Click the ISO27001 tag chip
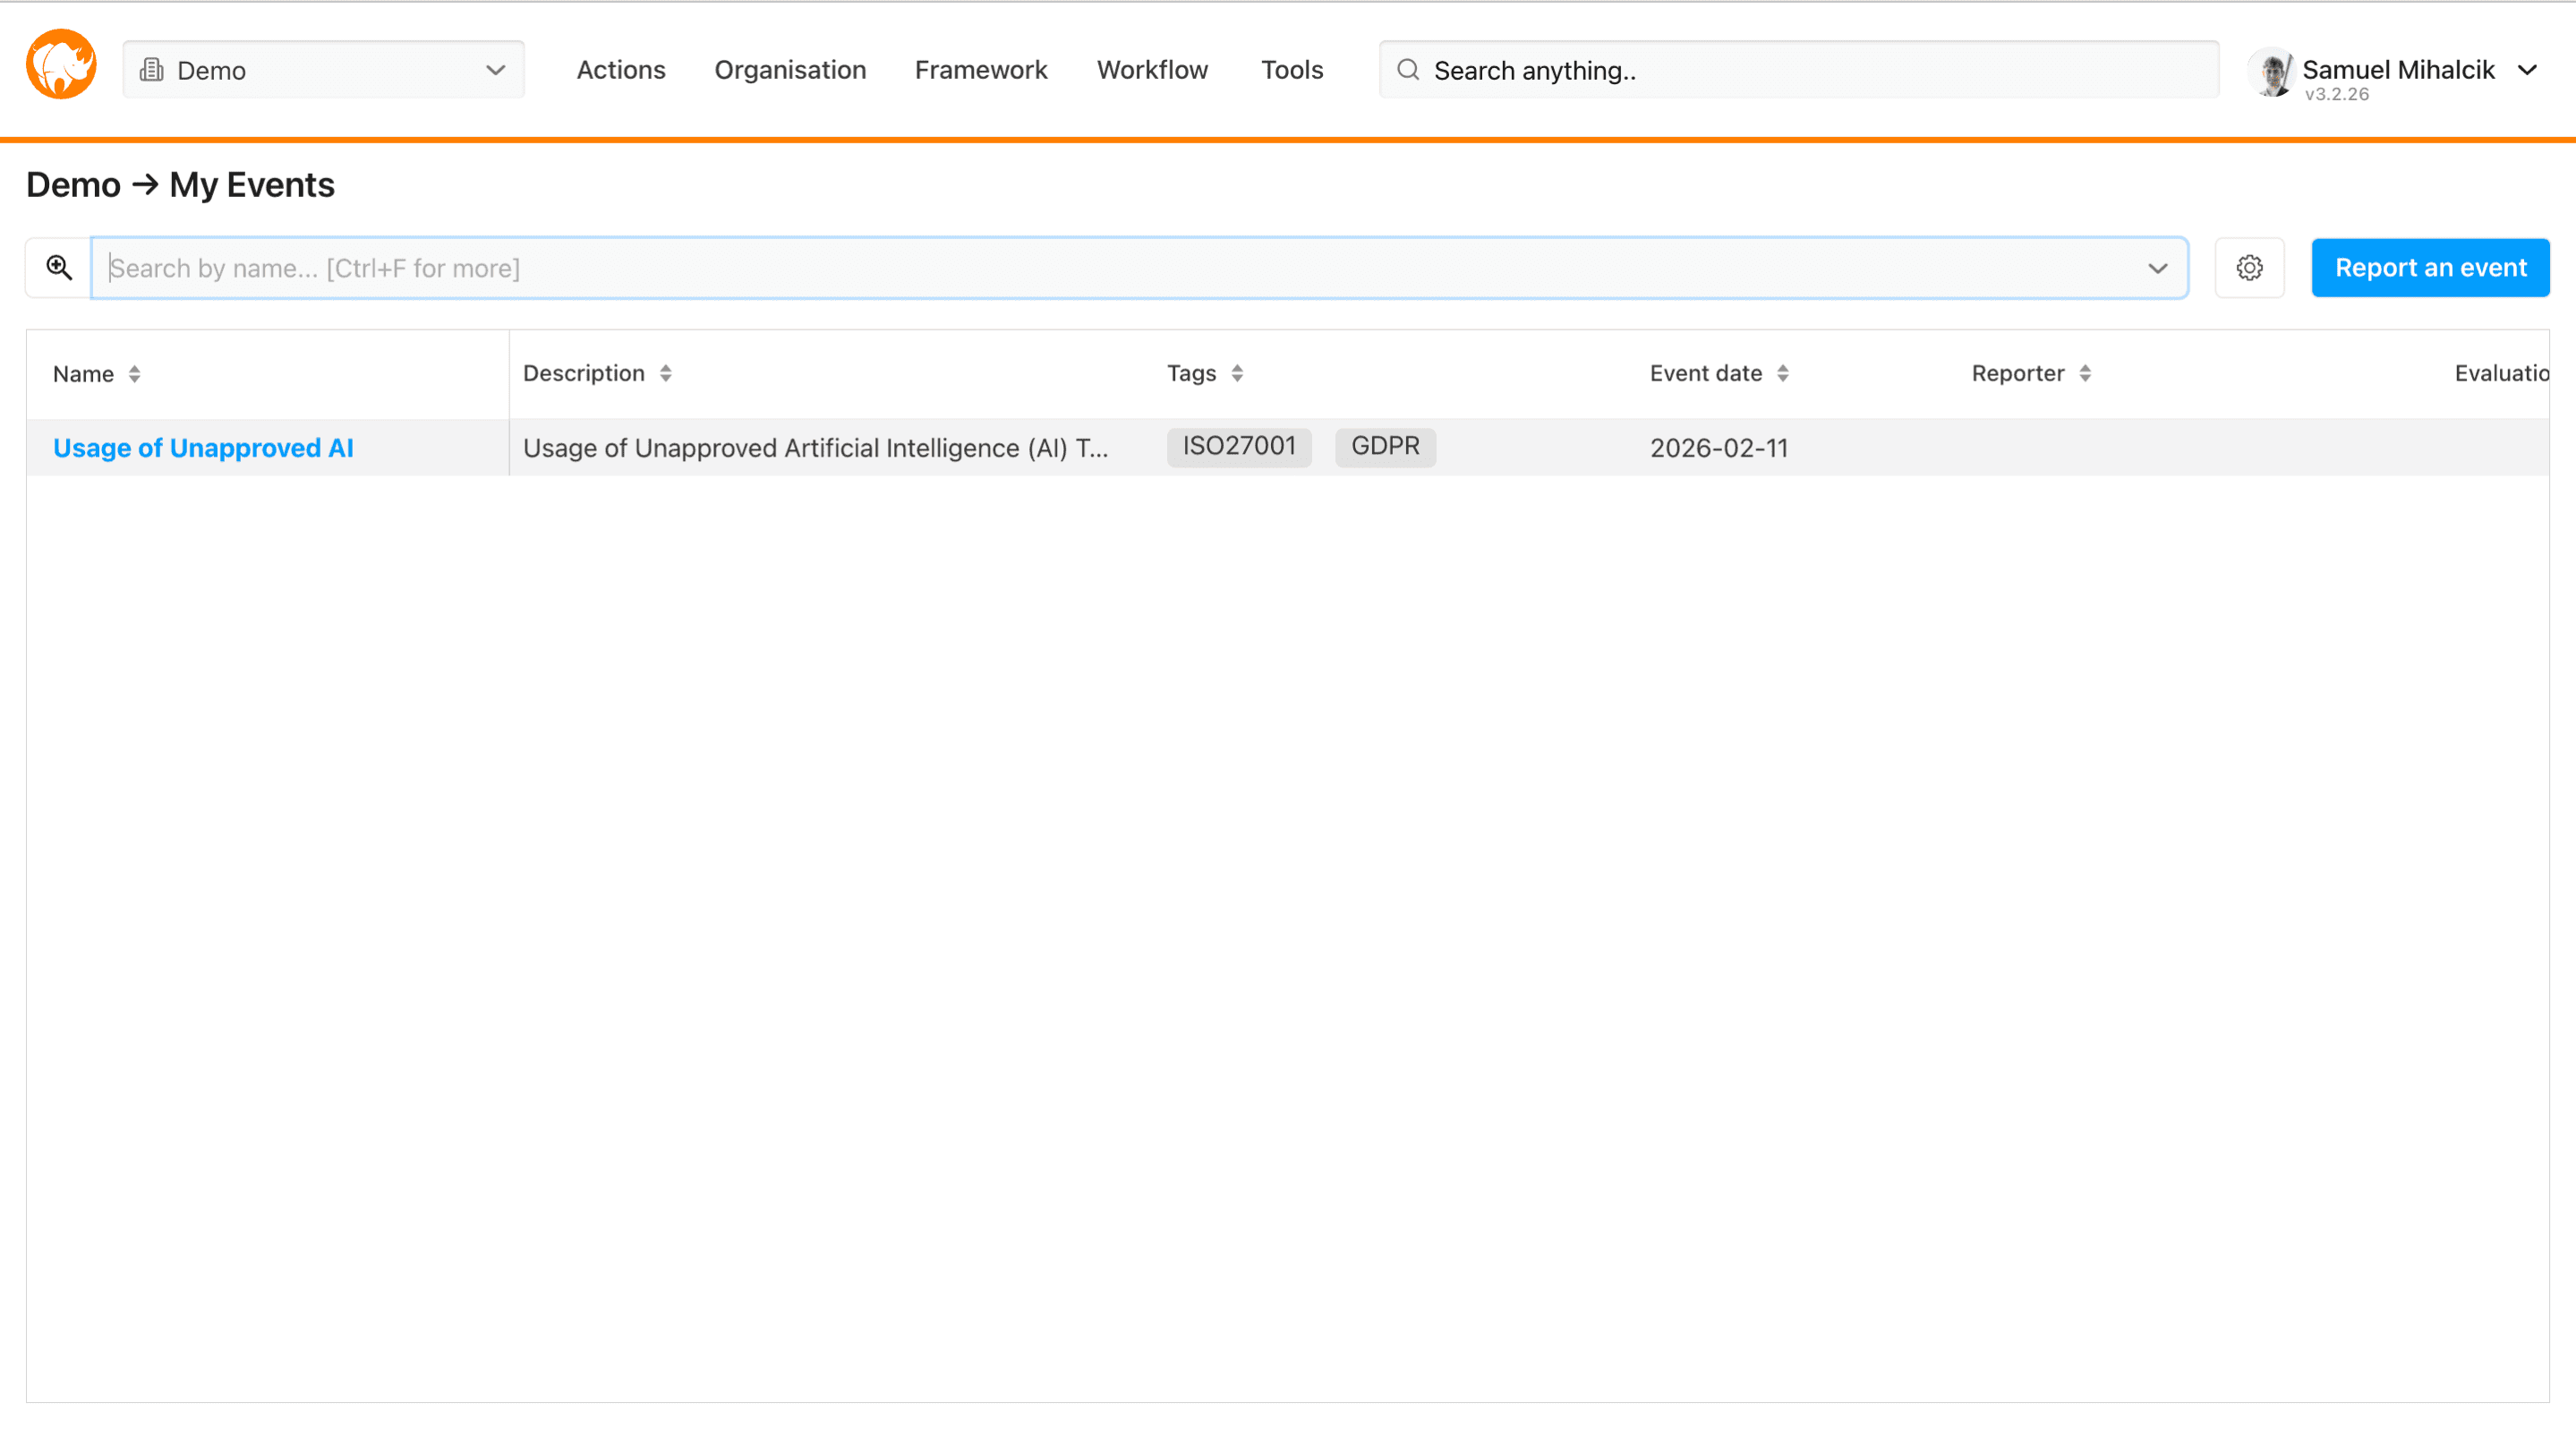This screenshot has width=2576, height=1454. pos(1239,447)
